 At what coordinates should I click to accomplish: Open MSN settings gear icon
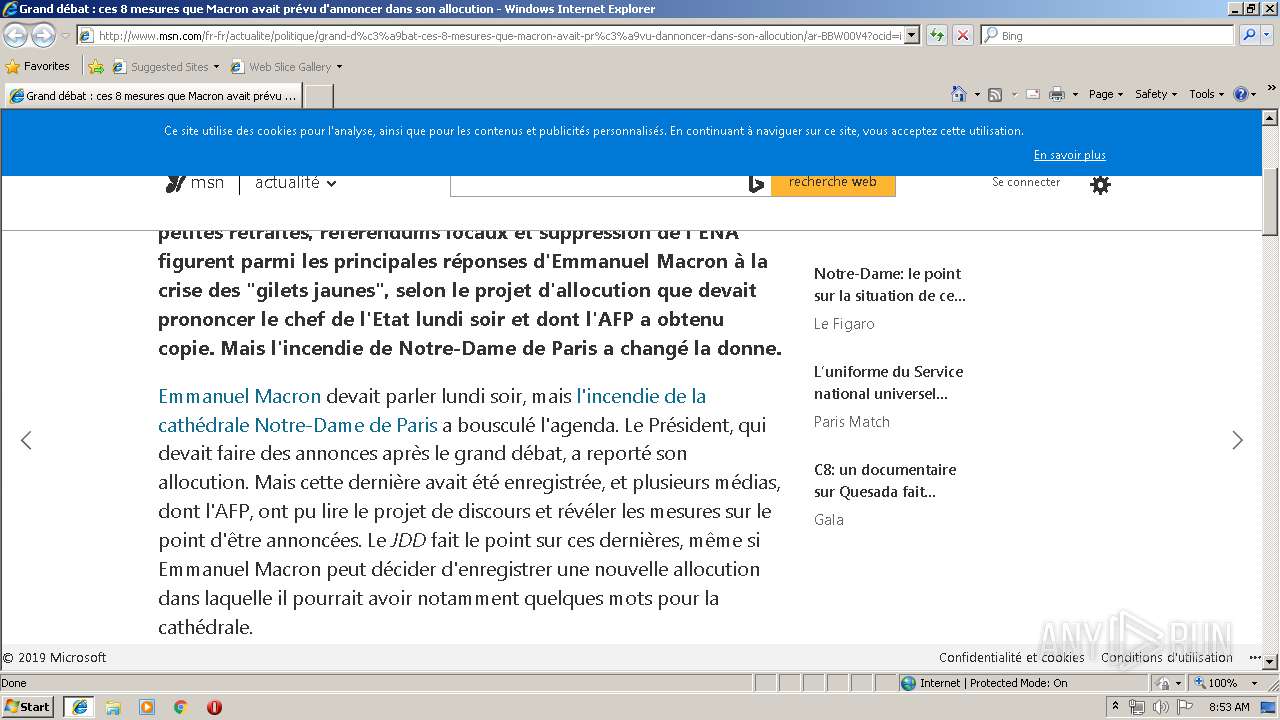(x=1100, y=184)
